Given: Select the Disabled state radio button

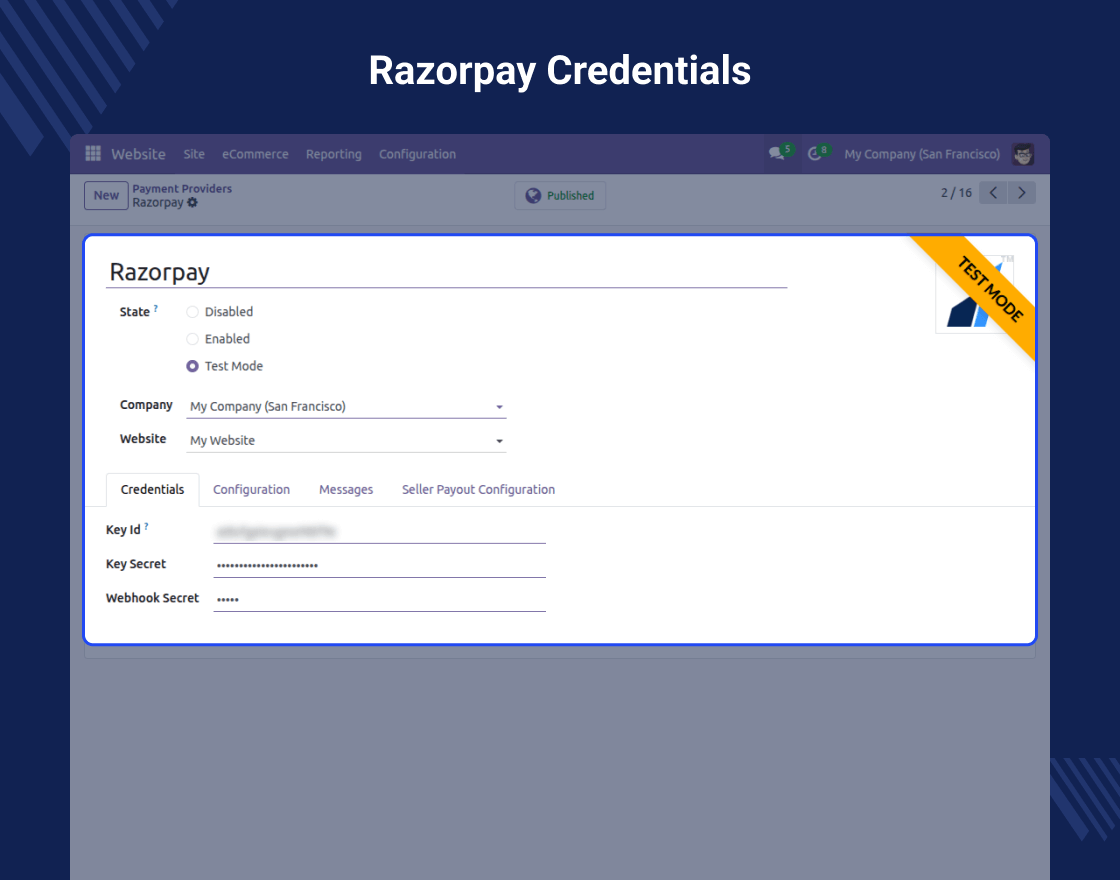Looking at the screenshot, I should [x=192, y=312].
